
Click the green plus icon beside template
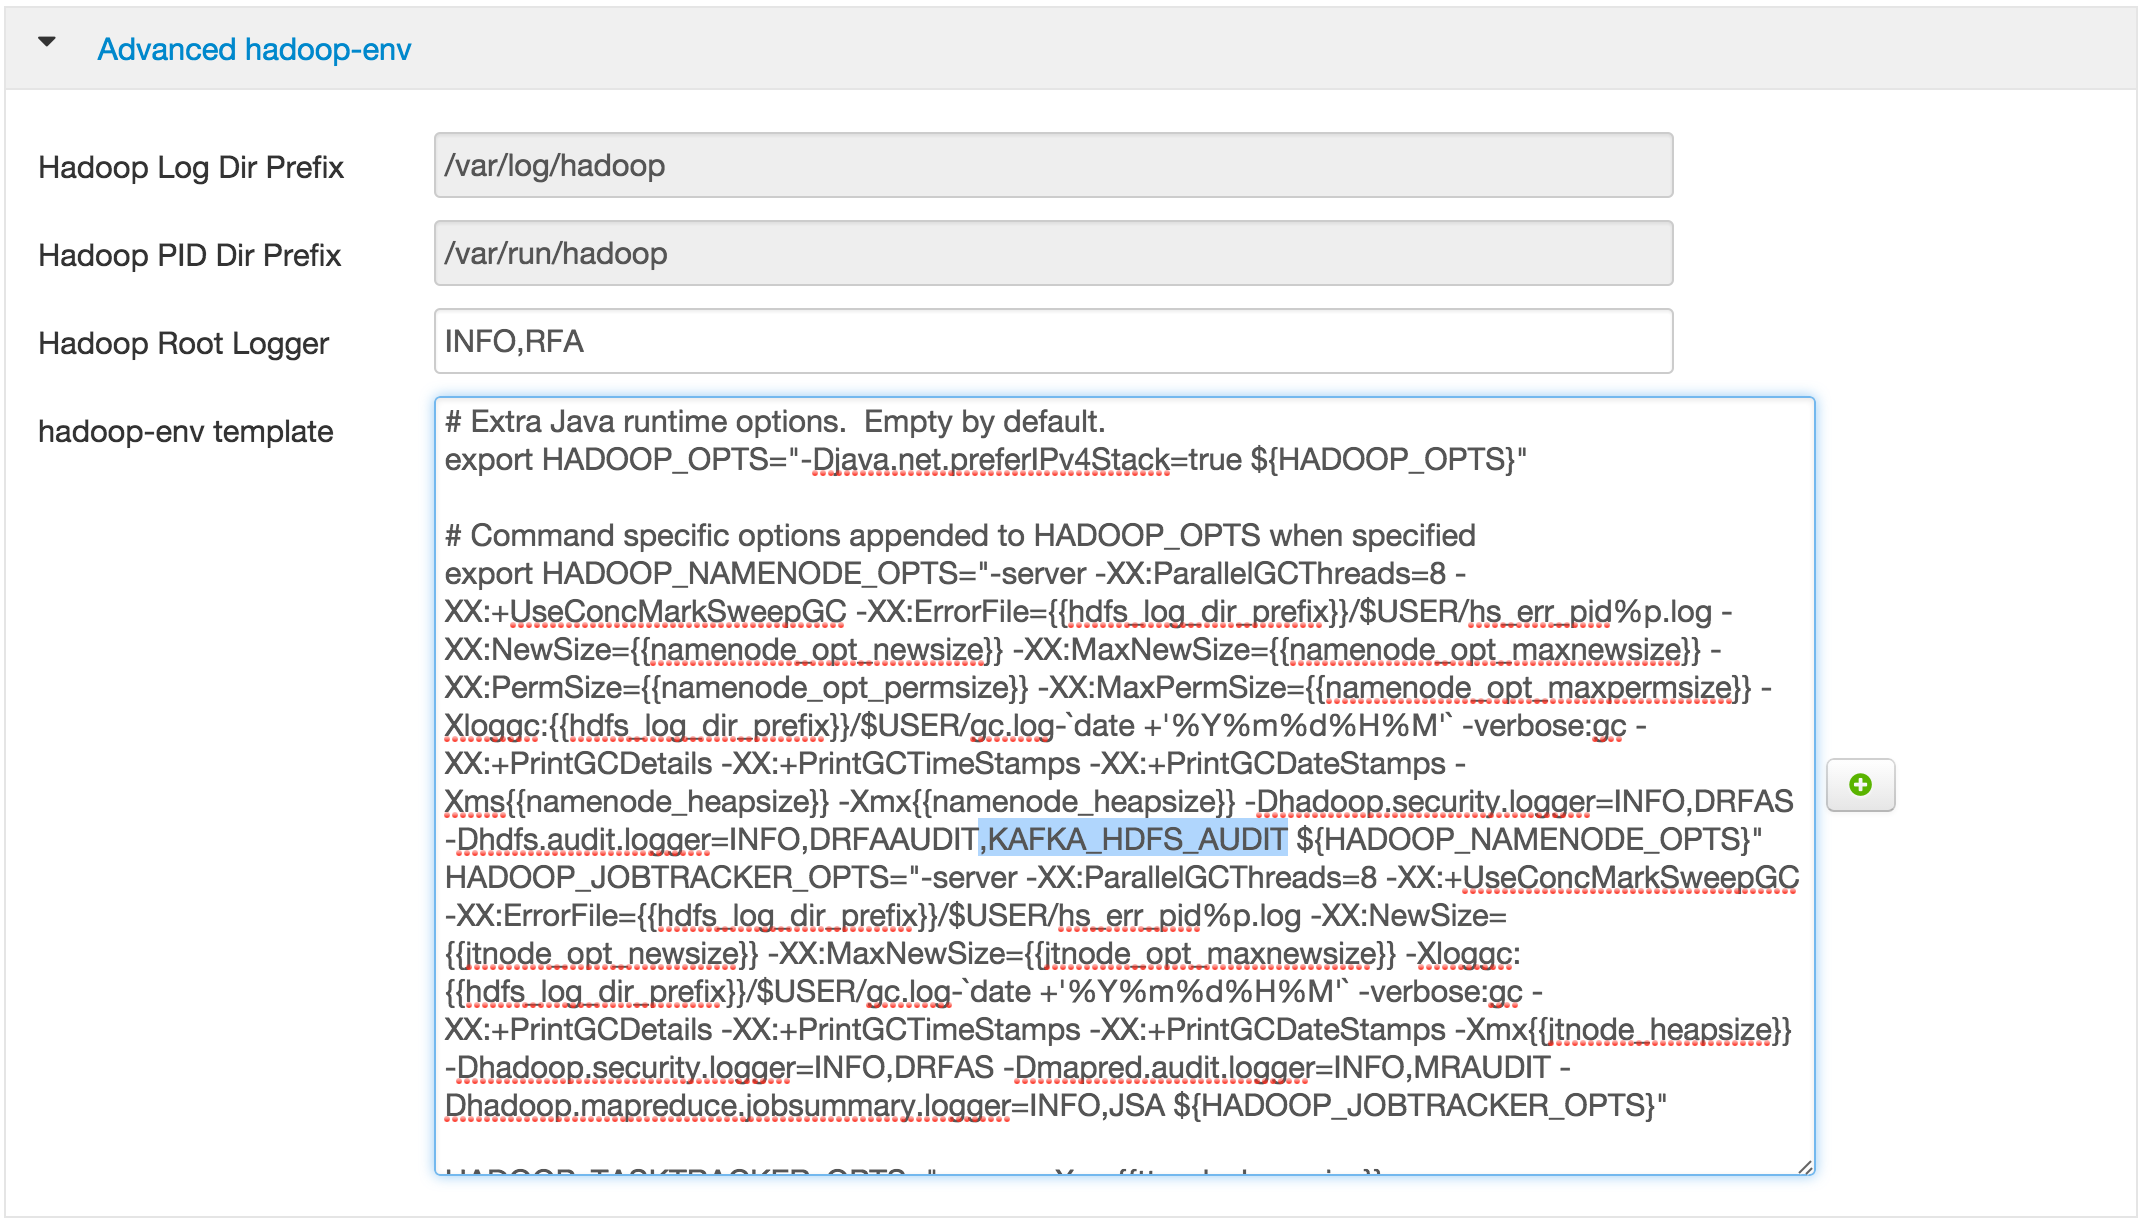coord(1859,785)
